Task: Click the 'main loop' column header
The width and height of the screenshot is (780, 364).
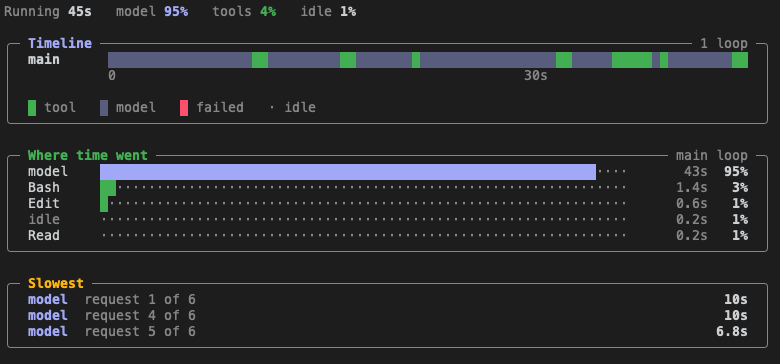Action: [712, 156]
